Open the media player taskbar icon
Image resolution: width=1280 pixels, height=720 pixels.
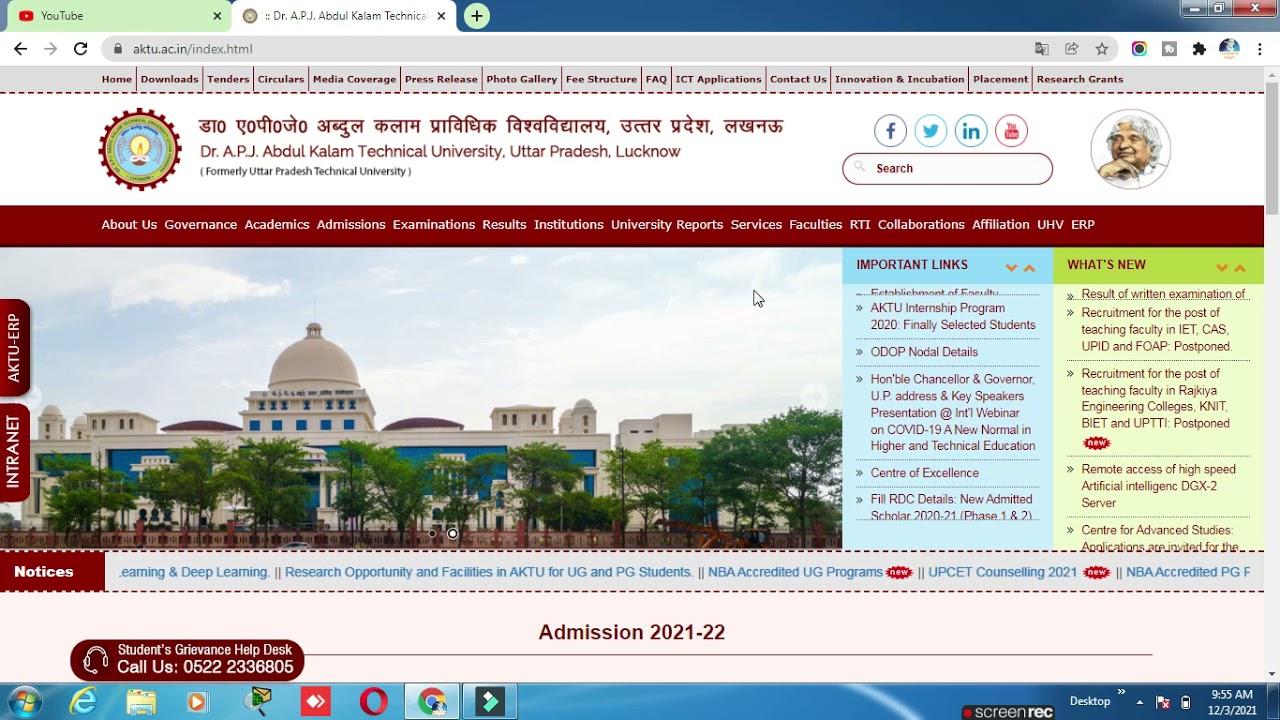coord(198,702)
